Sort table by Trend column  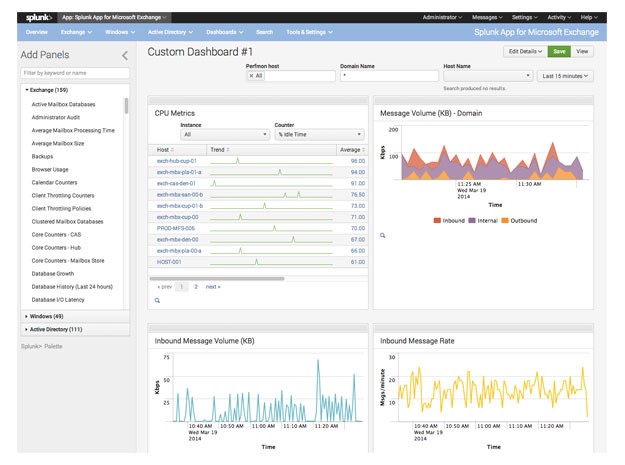tap(220, 150)
